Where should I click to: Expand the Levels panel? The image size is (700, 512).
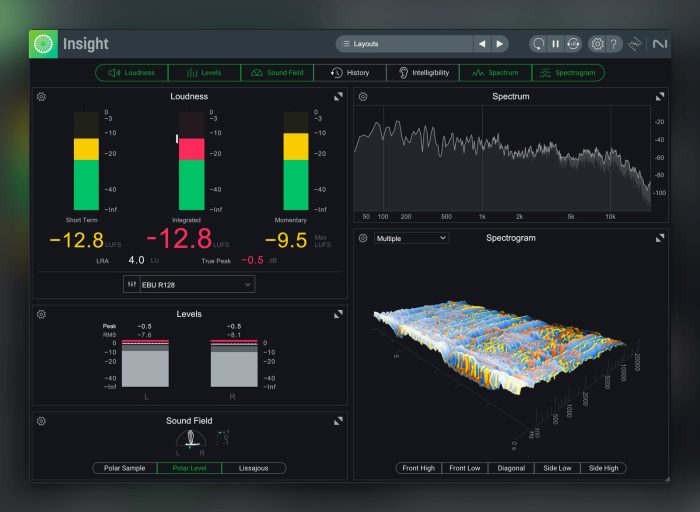338,314
